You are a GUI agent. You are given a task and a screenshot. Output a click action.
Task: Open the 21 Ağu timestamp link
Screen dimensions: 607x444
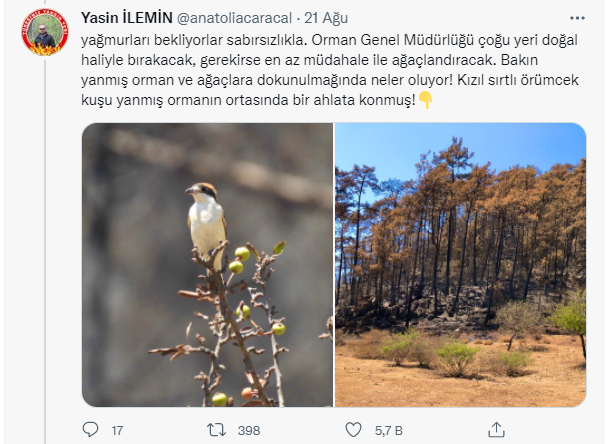(326, 18)
